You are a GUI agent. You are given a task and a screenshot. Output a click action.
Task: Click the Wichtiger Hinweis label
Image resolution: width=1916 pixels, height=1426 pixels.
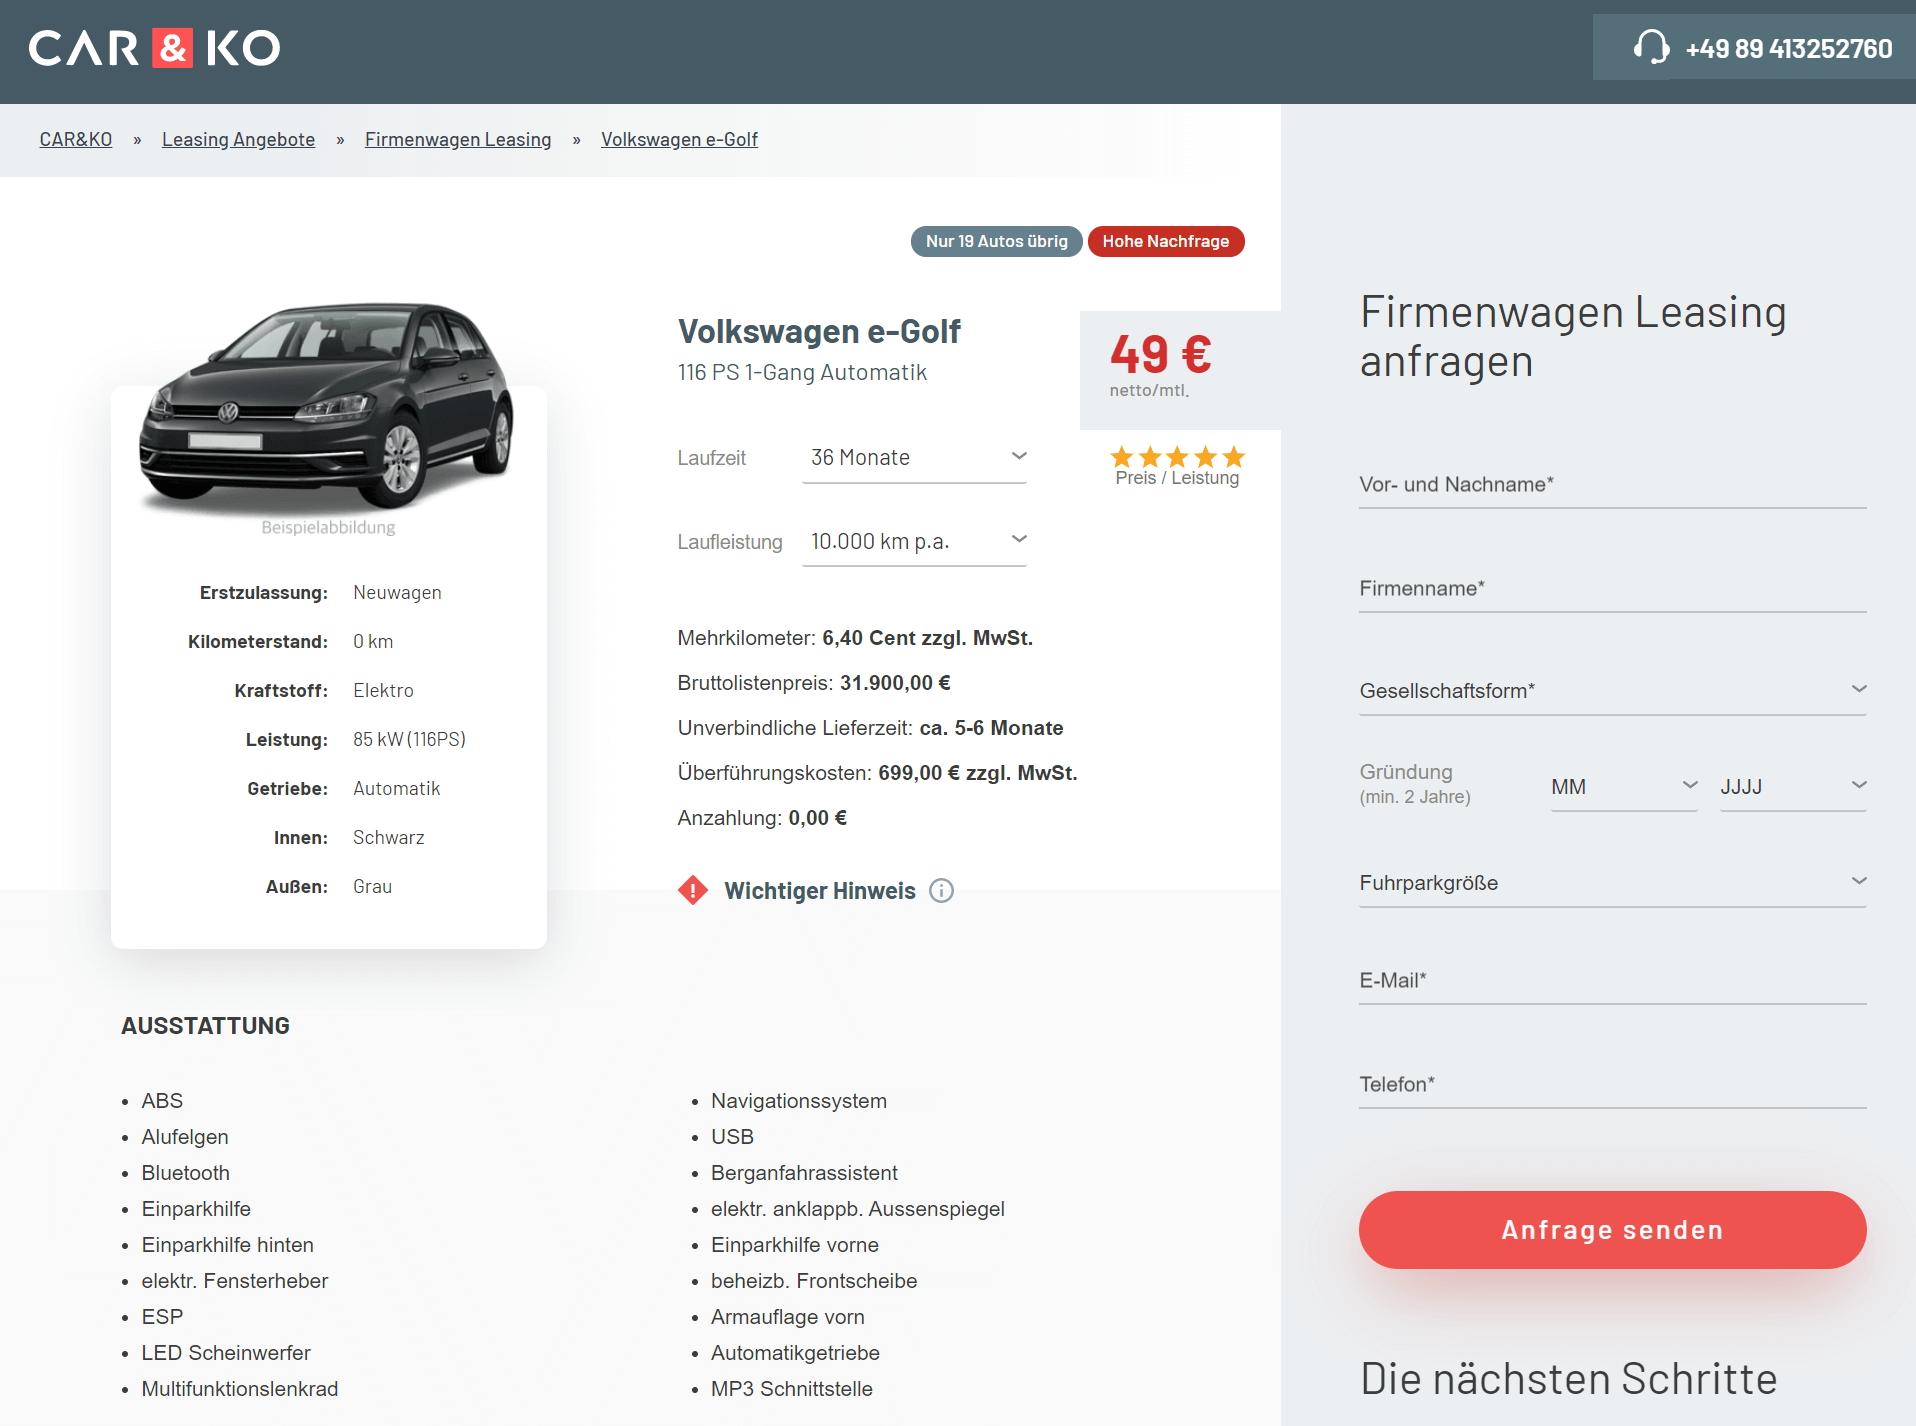(x=820, y=890)
